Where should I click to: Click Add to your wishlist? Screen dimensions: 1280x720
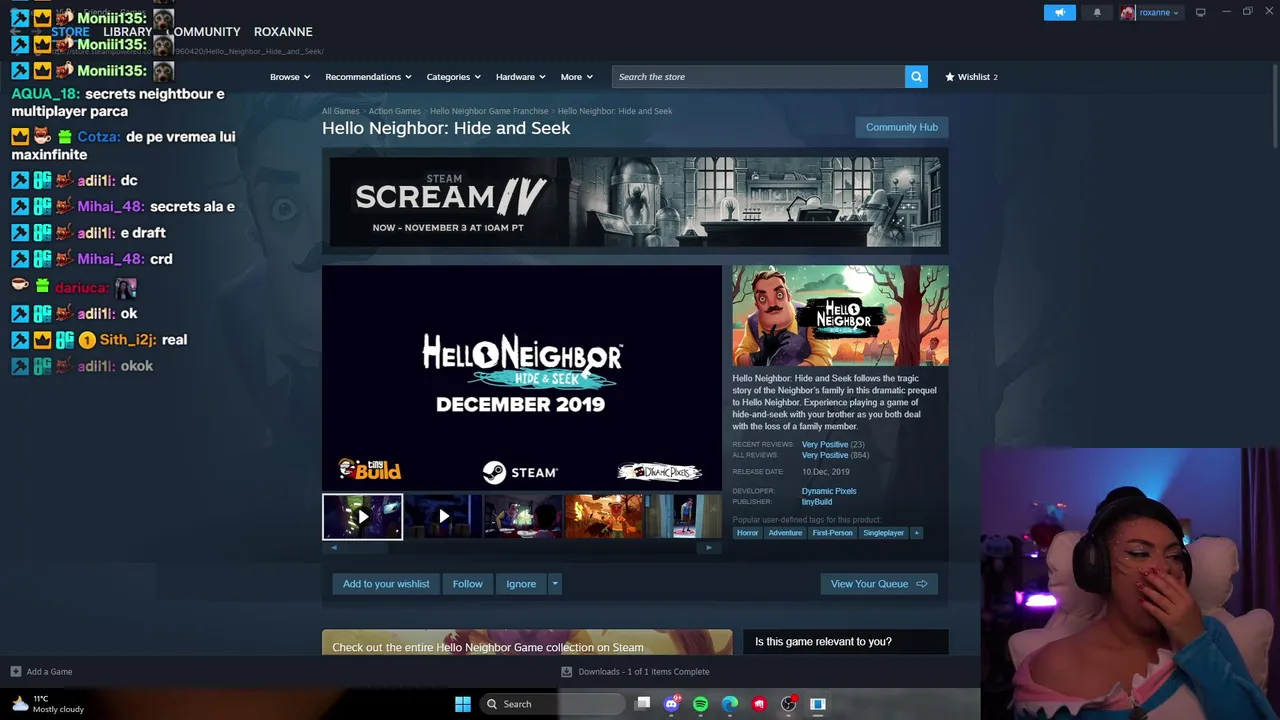[386, 584]
